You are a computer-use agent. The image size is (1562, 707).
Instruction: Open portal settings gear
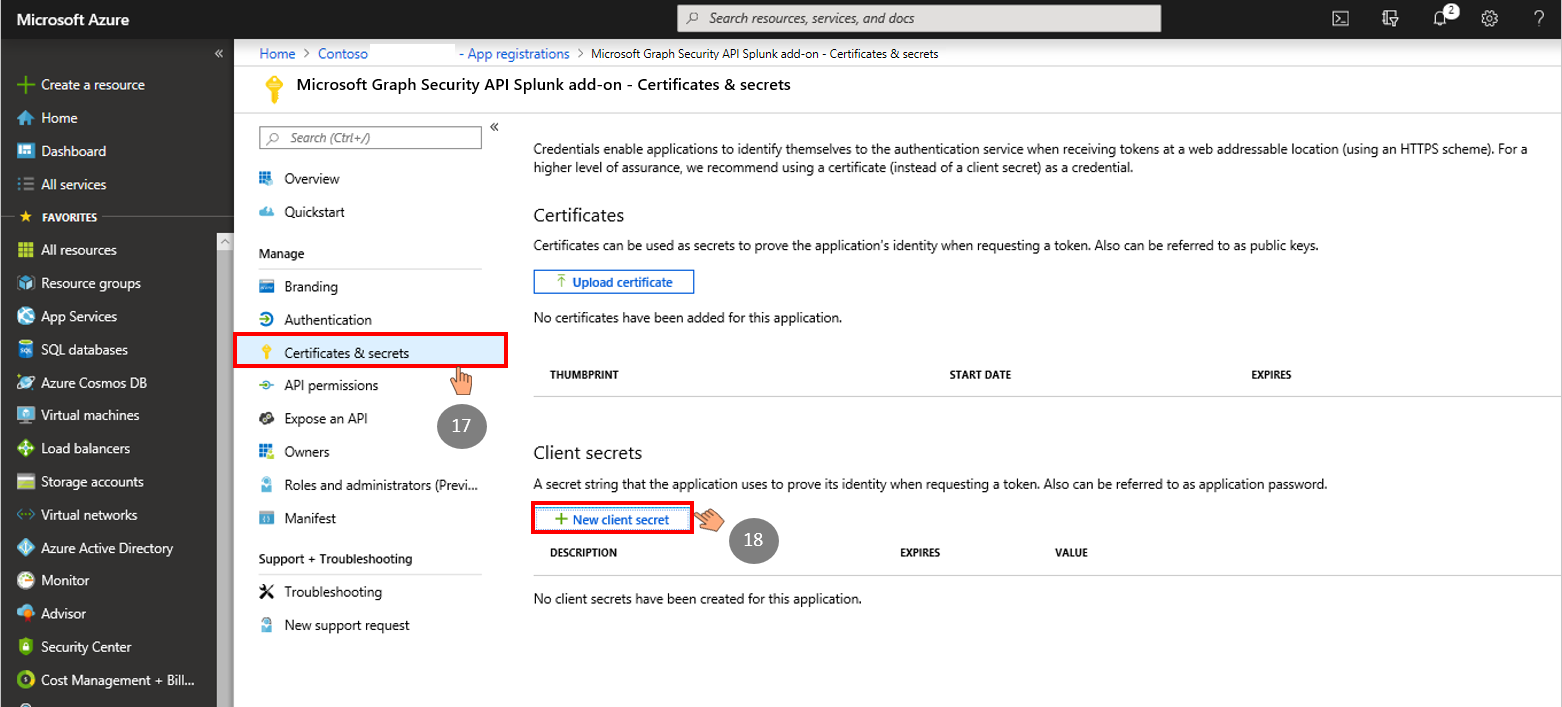[1490, 18]
